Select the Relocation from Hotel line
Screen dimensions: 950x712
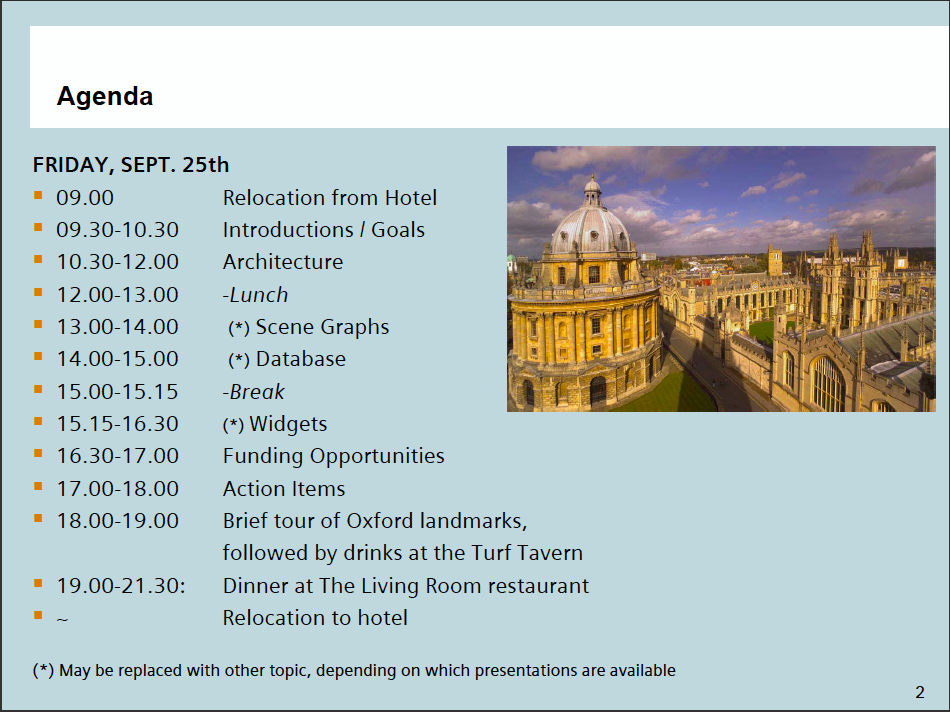pos(329,198)
